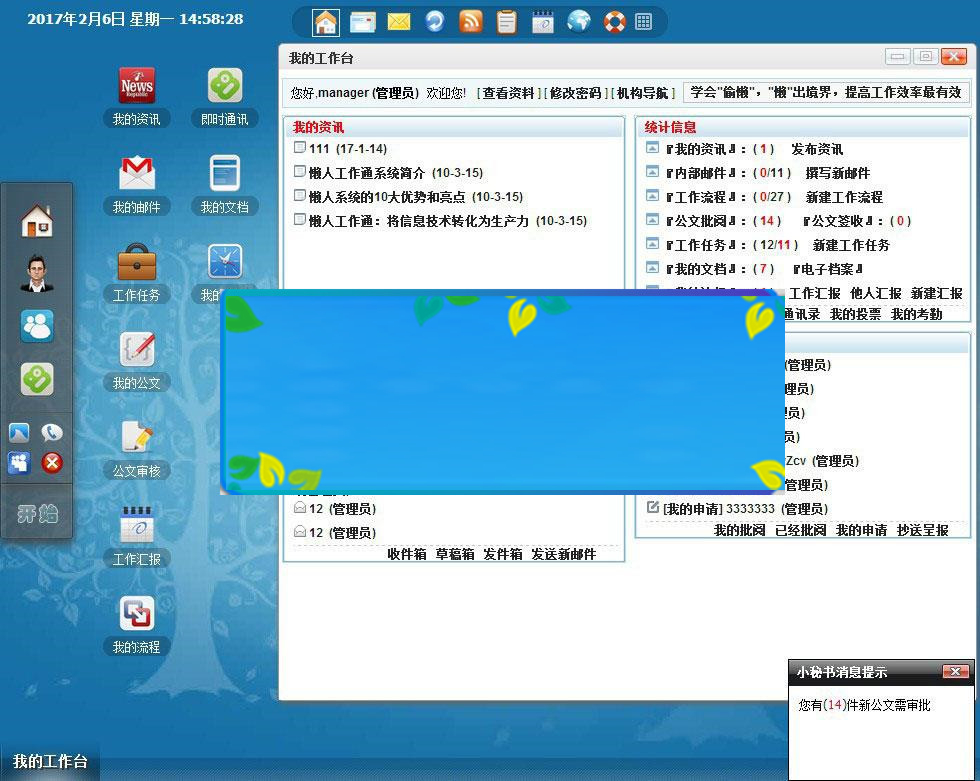The image size is (980, 781).
Task: Check the box next to news item 111
Action: 300,147
